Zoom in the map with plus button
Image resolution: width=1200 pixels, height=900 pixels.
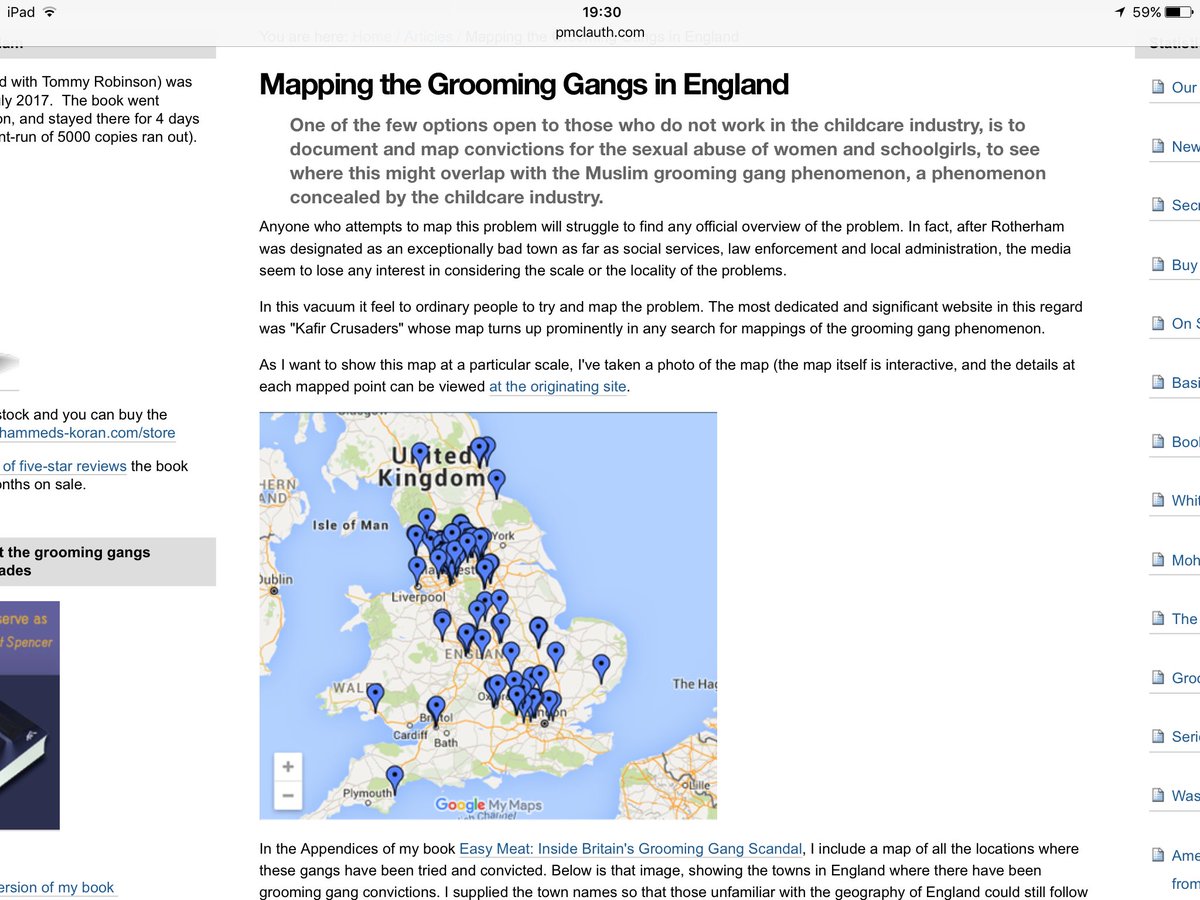point(288,767)
